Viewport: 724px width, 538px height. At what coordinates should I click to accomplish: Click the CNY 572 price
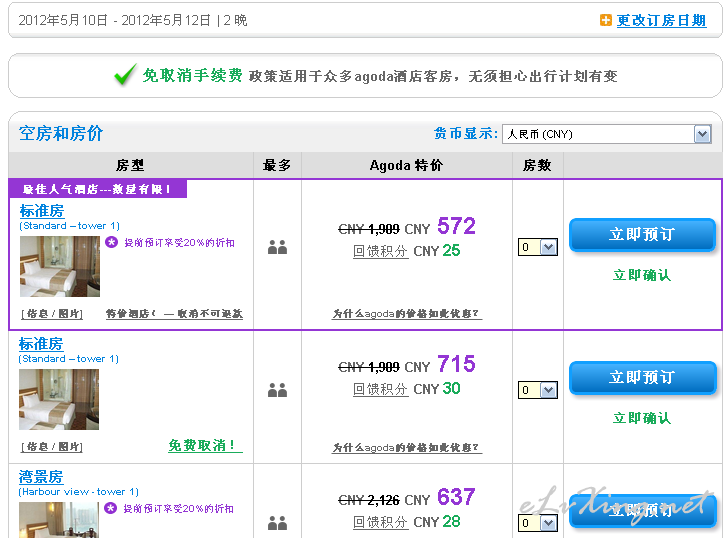pyautogui.click(x=440, y=226)
